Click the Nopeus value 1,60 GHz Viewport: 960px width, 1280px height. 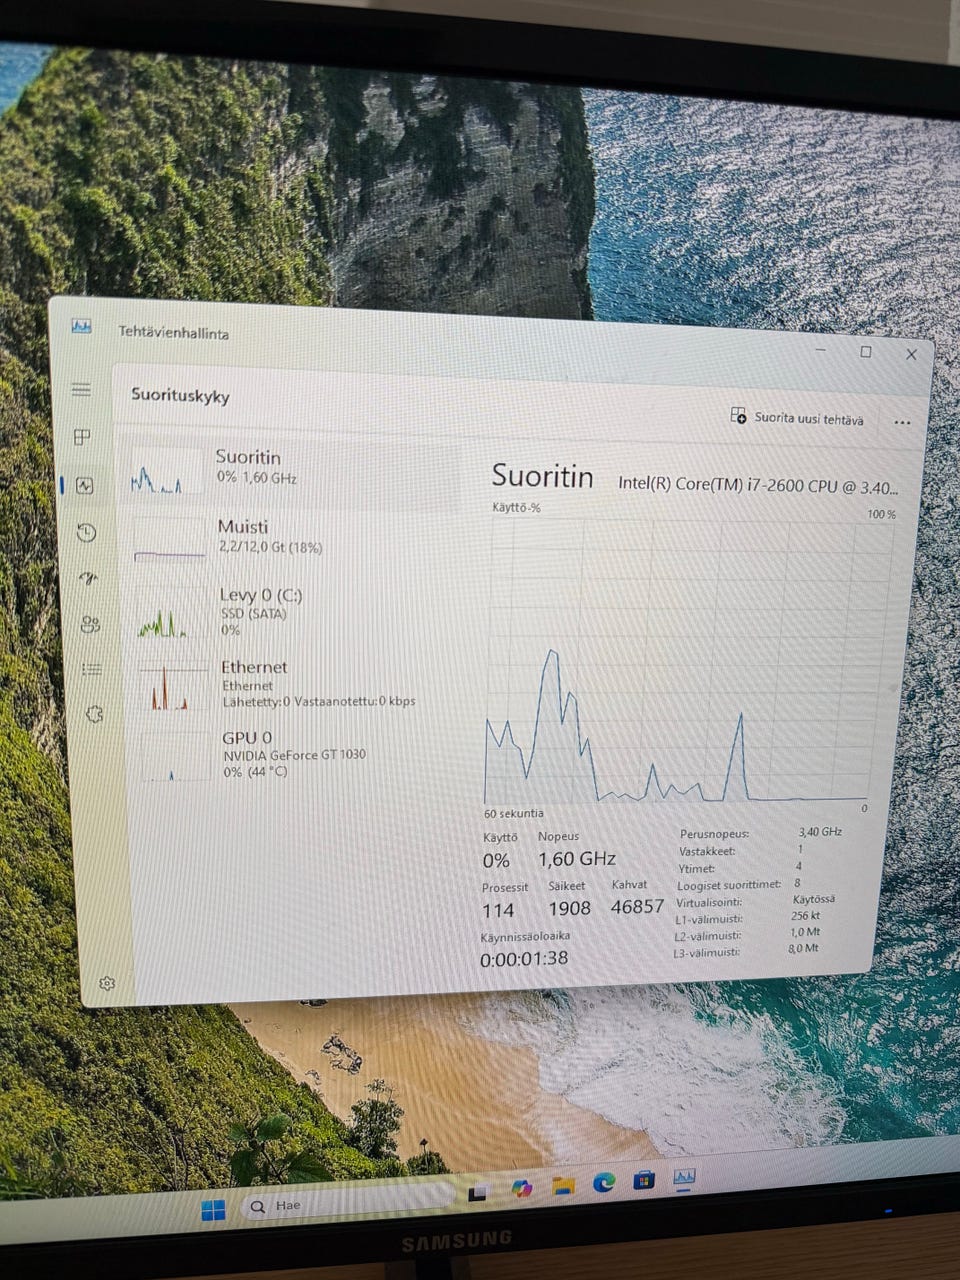[577, 858]
